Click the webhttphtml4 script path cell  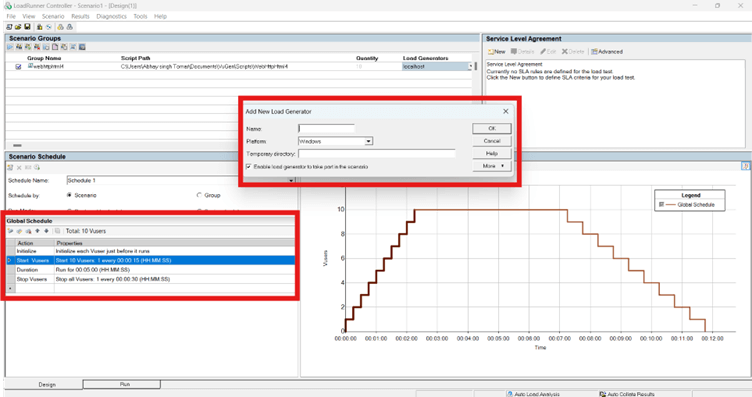click(x=204, y=67)
